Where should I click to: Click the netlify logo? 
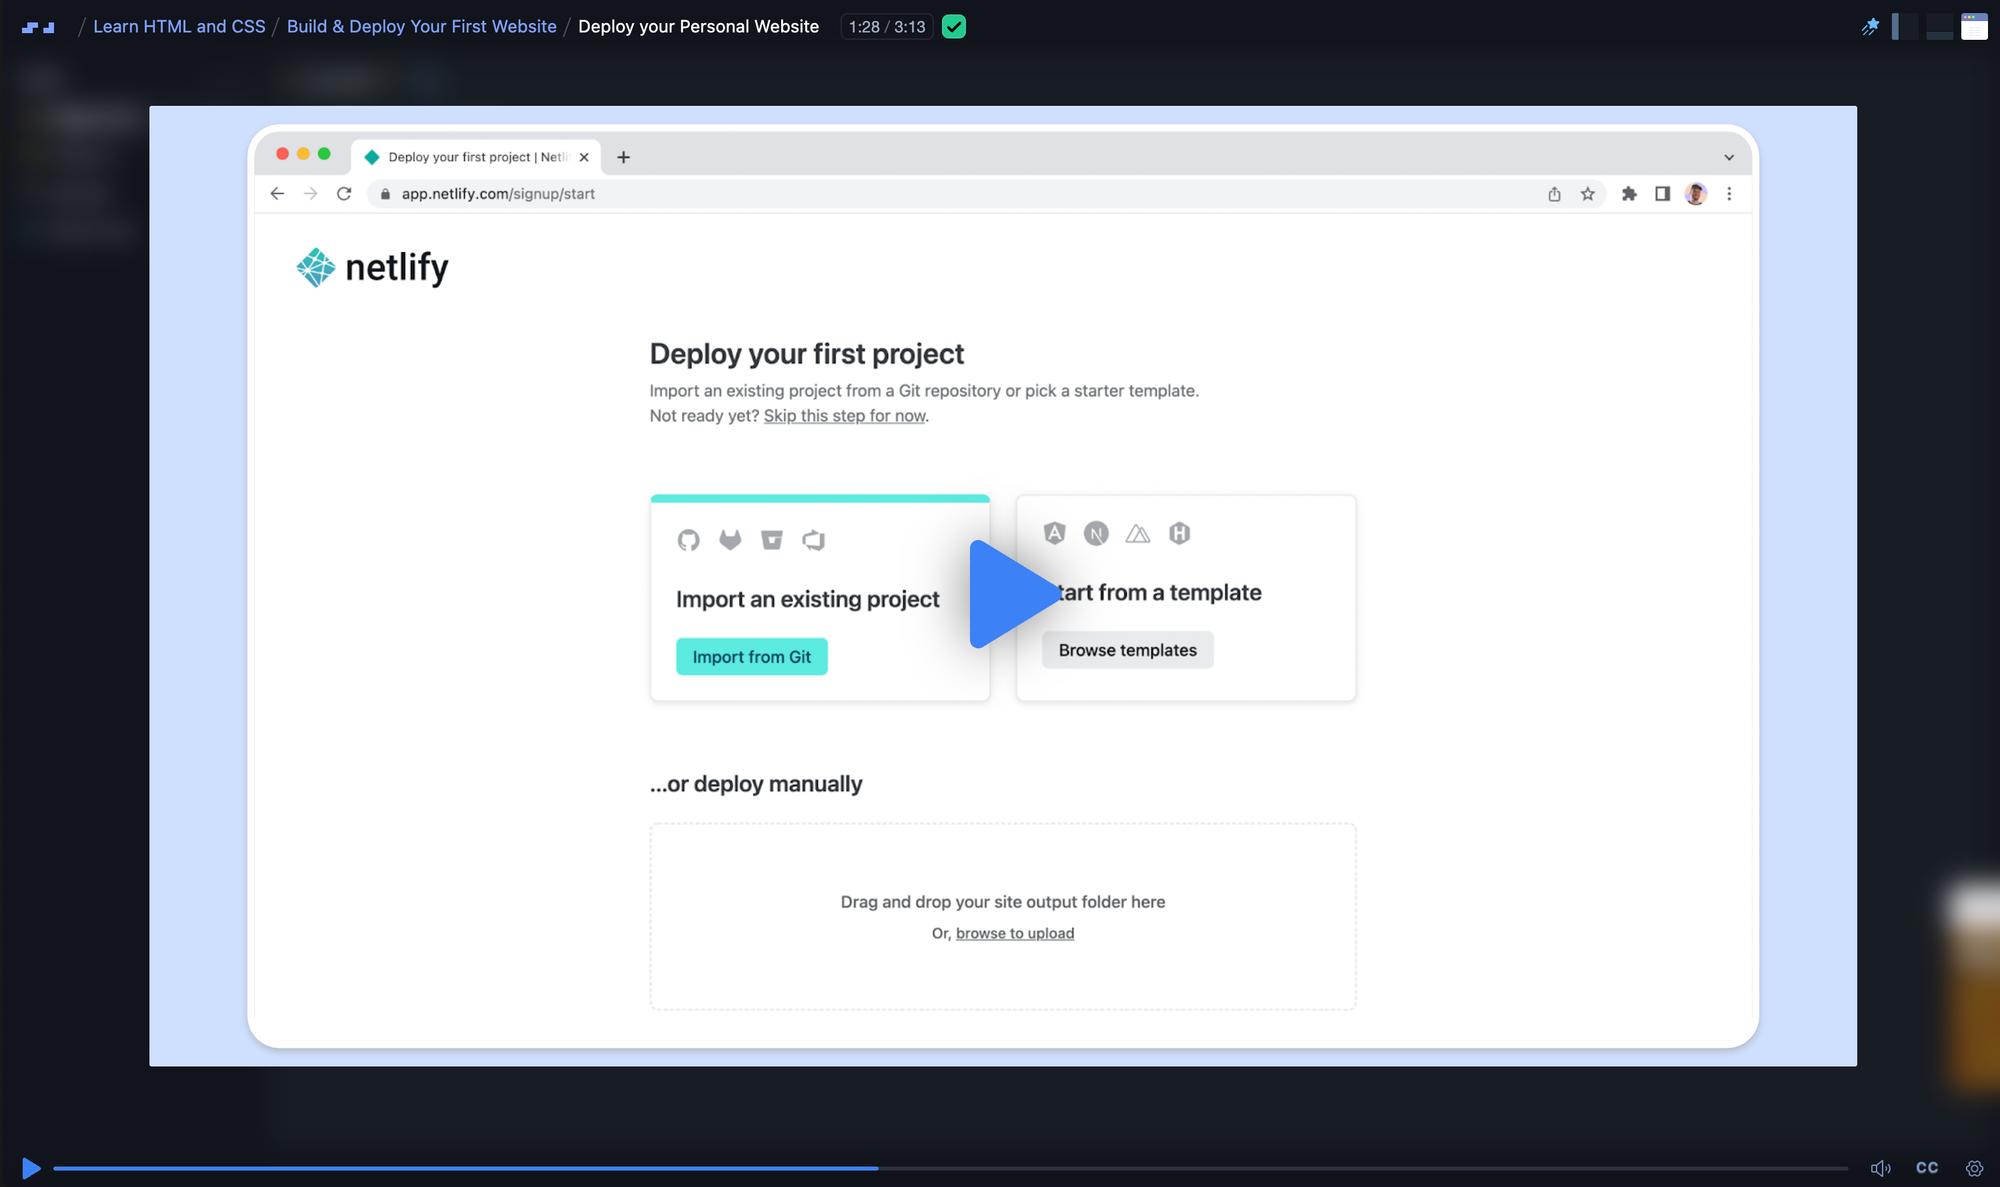click(372, 267)
